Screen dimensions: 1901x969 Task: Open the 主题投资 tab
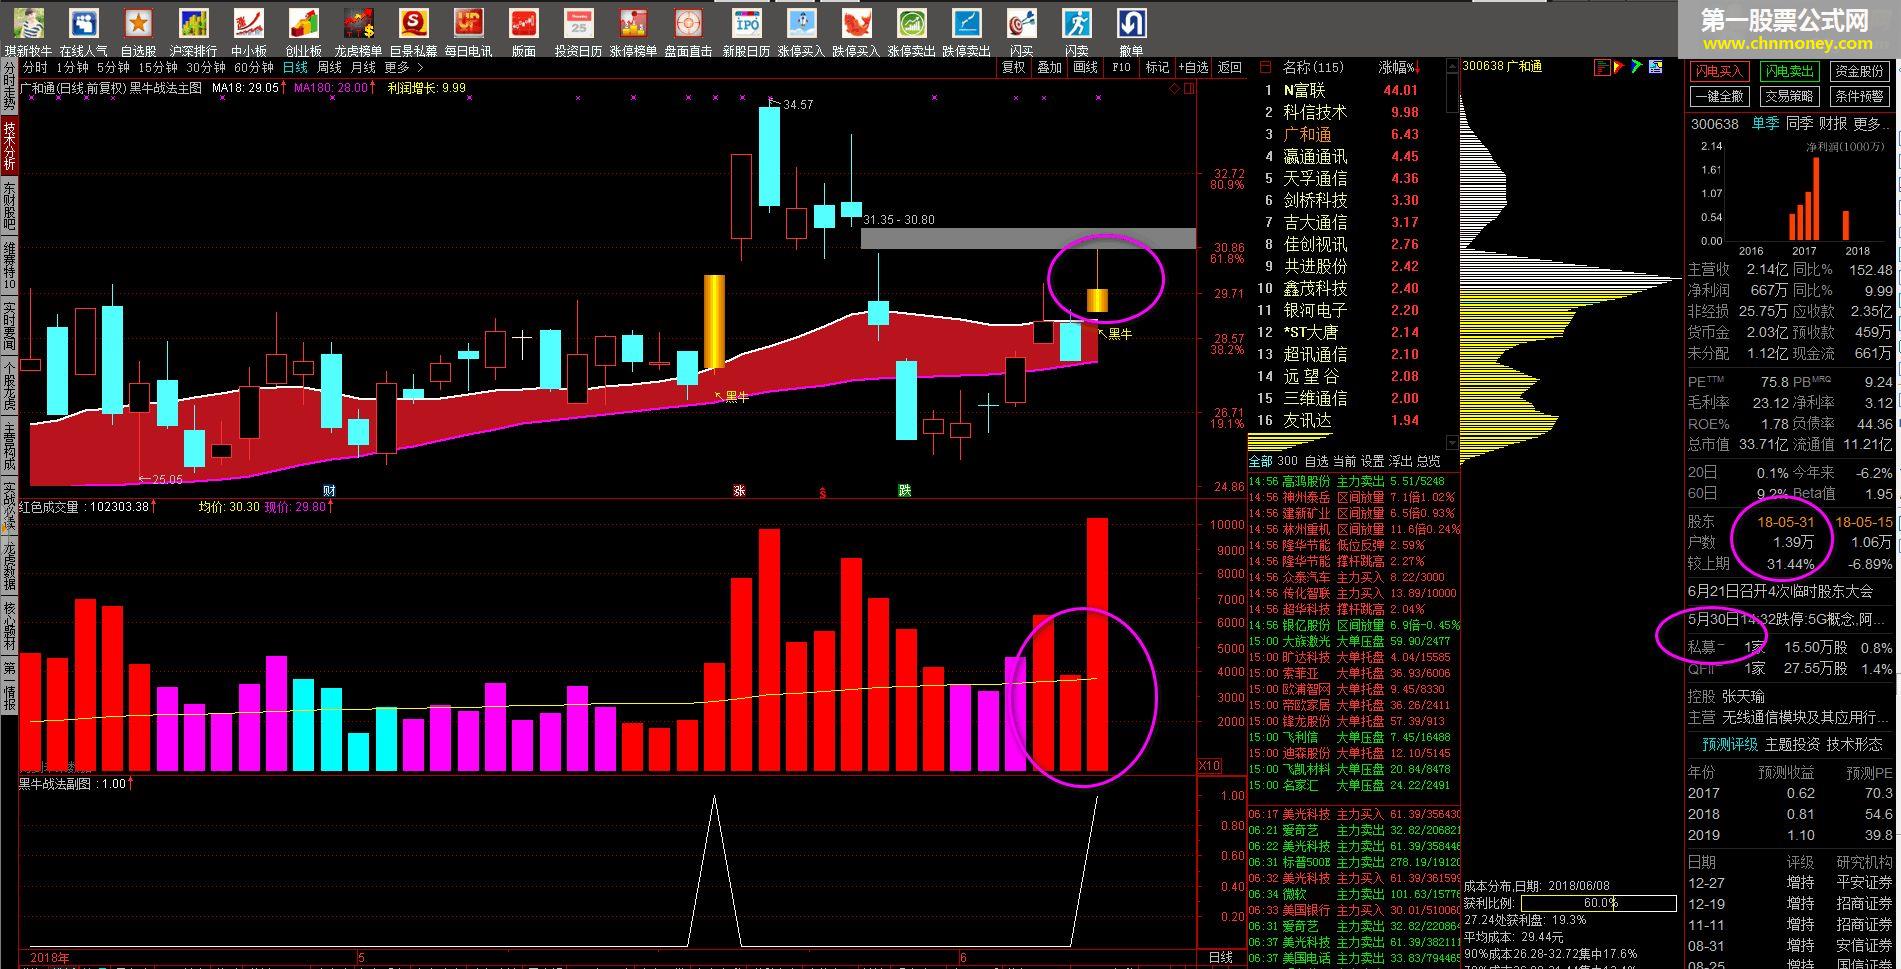point(1793,744)
